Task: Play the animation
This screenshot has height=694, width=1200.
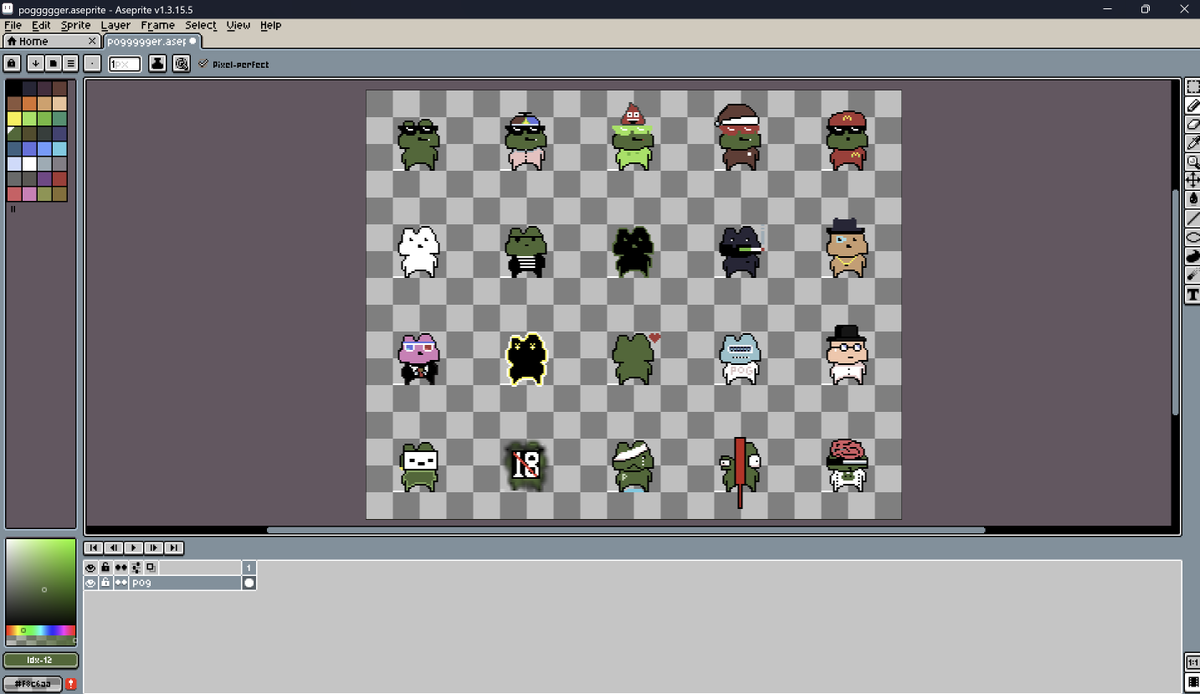Action: (x=134, y=547)
